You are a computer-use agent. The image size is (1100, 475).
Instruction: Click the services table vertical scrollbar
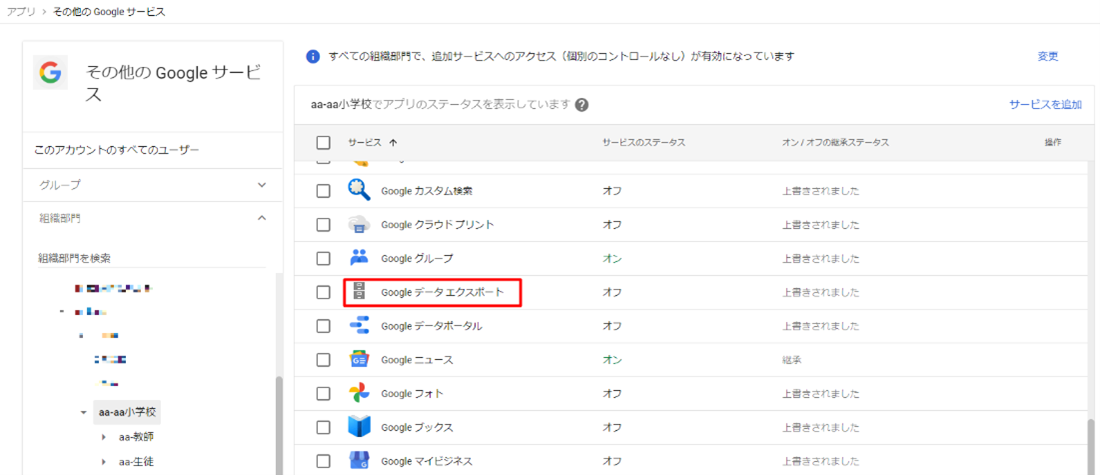(x=1090, y=447)
